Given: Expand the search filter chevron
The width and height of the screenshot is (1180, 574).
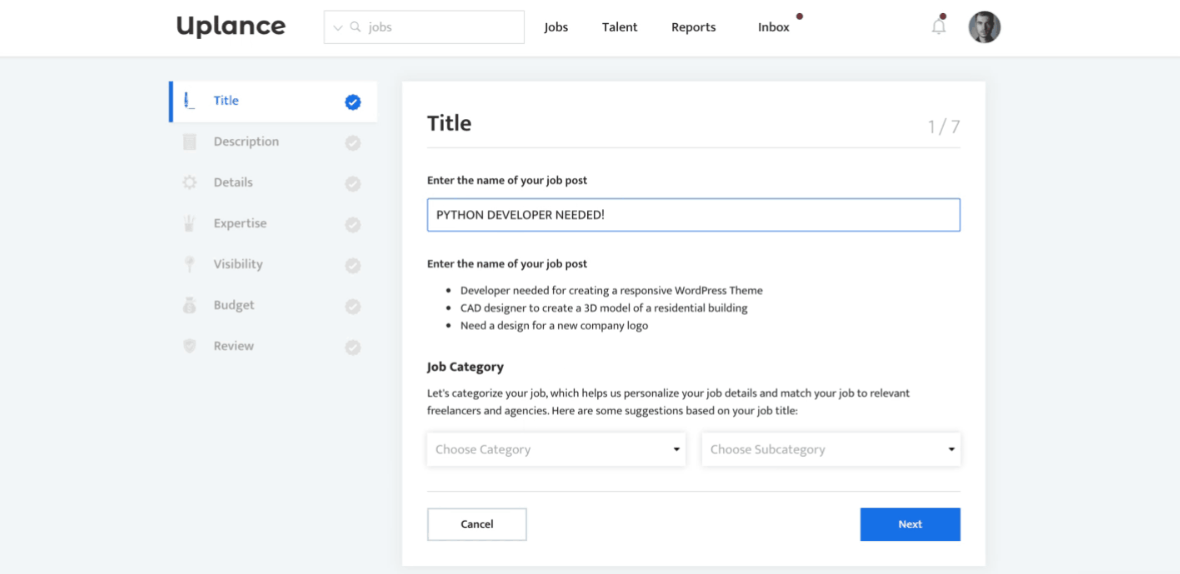Looking at the screenshot, I should pos(338,28).
